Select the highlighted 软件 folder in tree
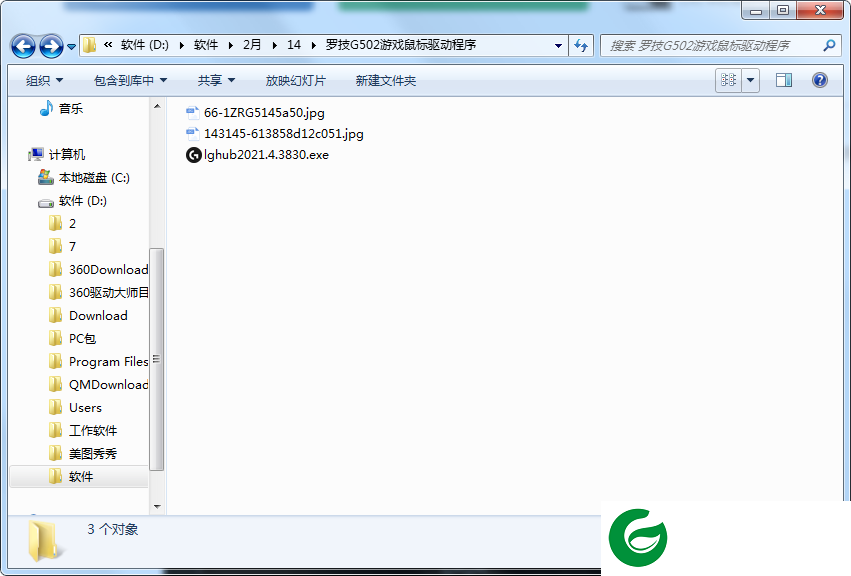 81,477
